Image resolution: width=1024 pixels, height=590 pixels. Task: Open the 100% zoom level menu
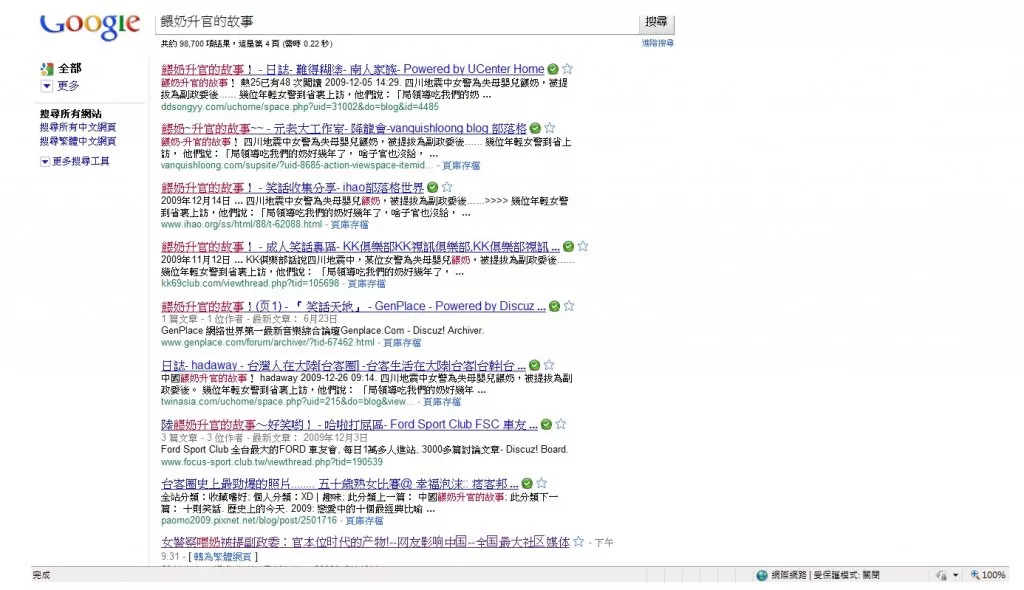(x=987, y=575)
